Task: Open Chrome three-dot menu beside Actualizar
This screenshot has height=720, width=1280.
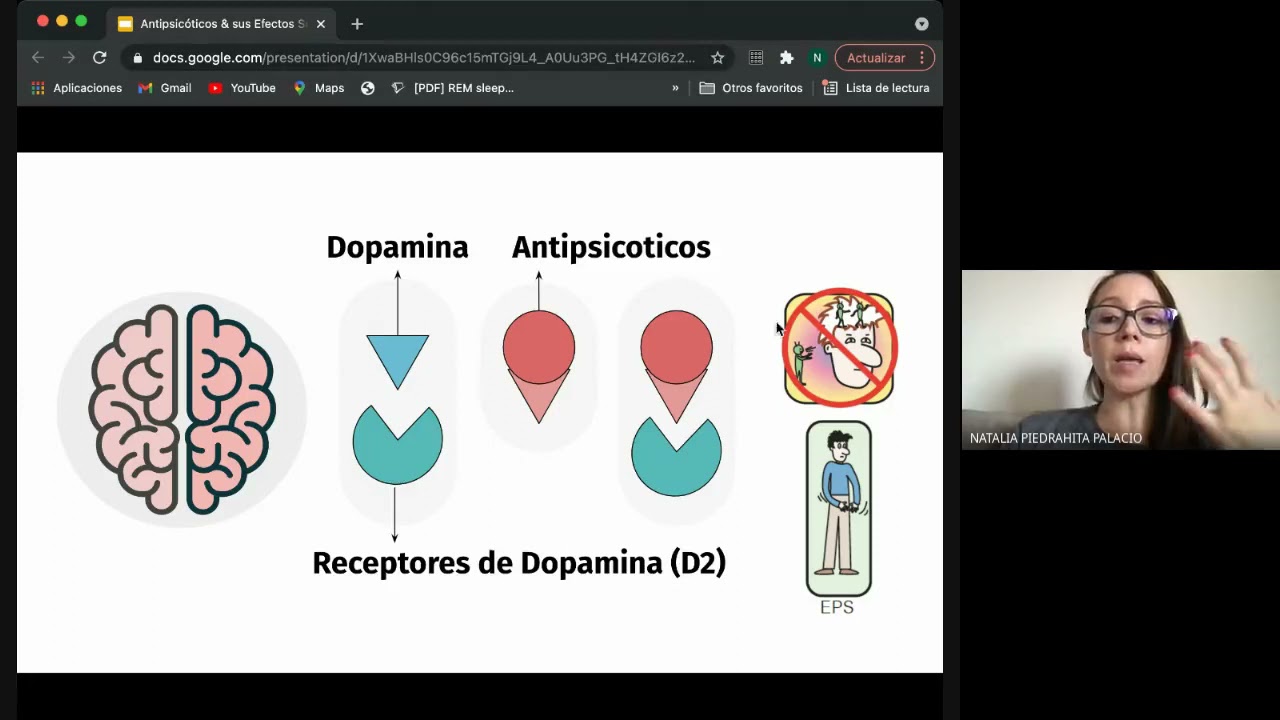Action: 922,58
